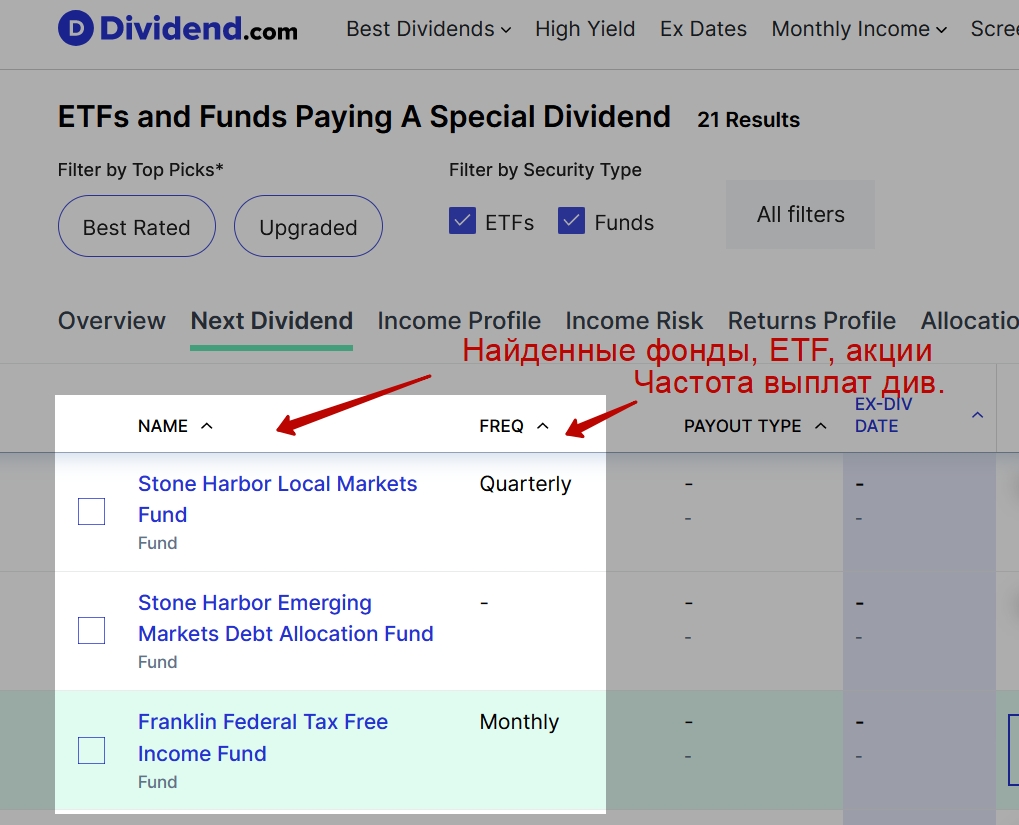Open the Returns Profile tab
This screenshot has width=1019, height=825.
(811, 321)
